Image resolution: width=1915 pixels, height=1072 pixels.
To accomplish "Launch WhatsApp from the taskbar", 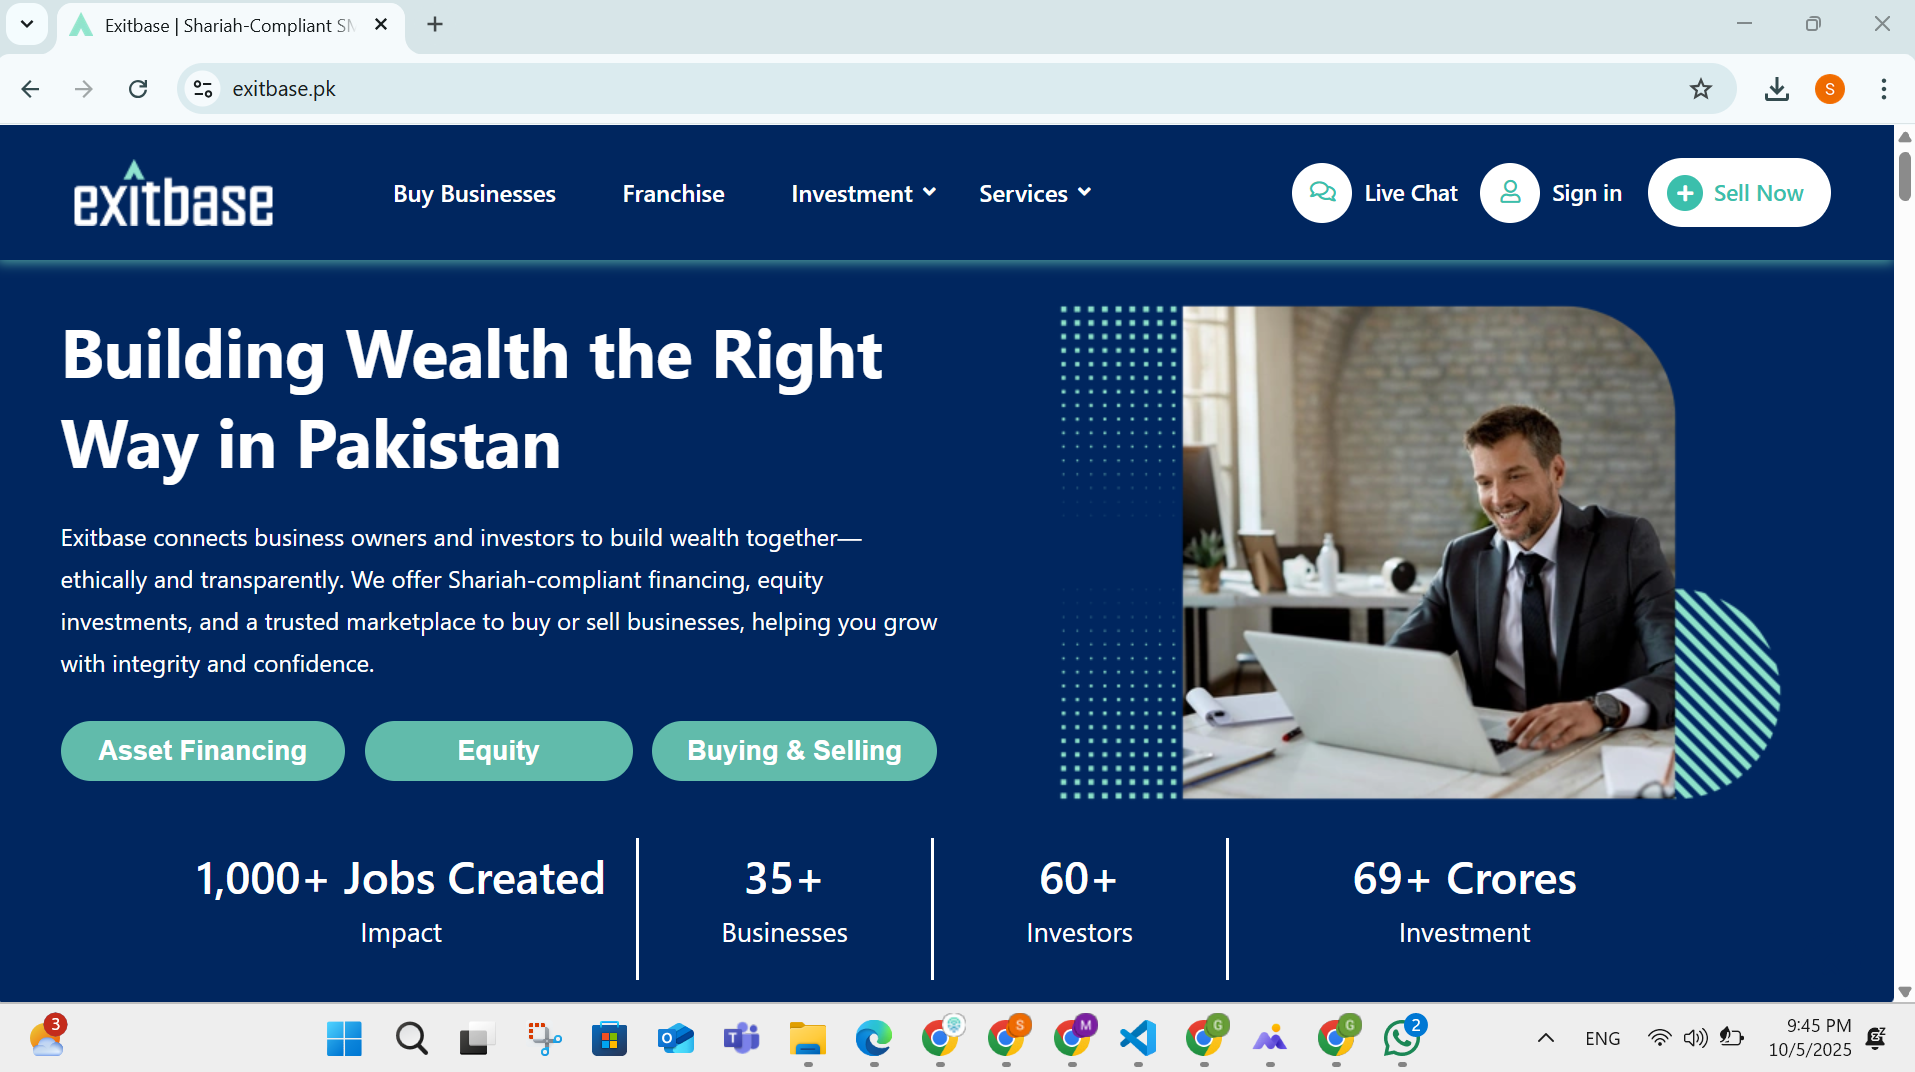I will pos(1401,1038).
